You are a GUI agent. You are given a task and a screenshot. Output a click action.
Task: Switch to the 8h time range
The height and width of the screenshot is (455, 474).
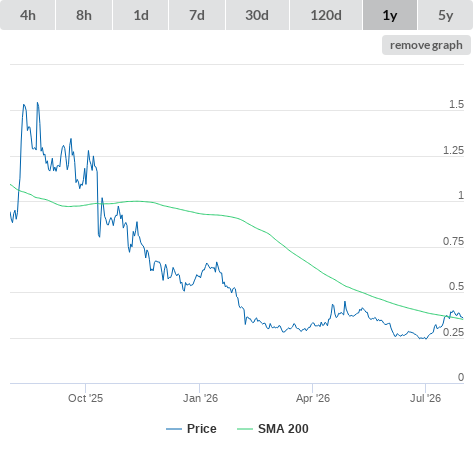[84, 15]
